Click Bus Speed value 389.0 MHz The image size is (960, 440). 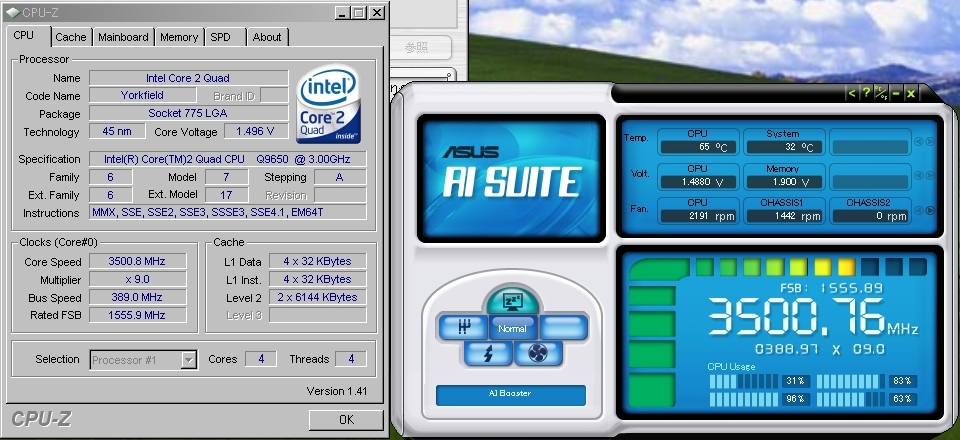point(138,297)
